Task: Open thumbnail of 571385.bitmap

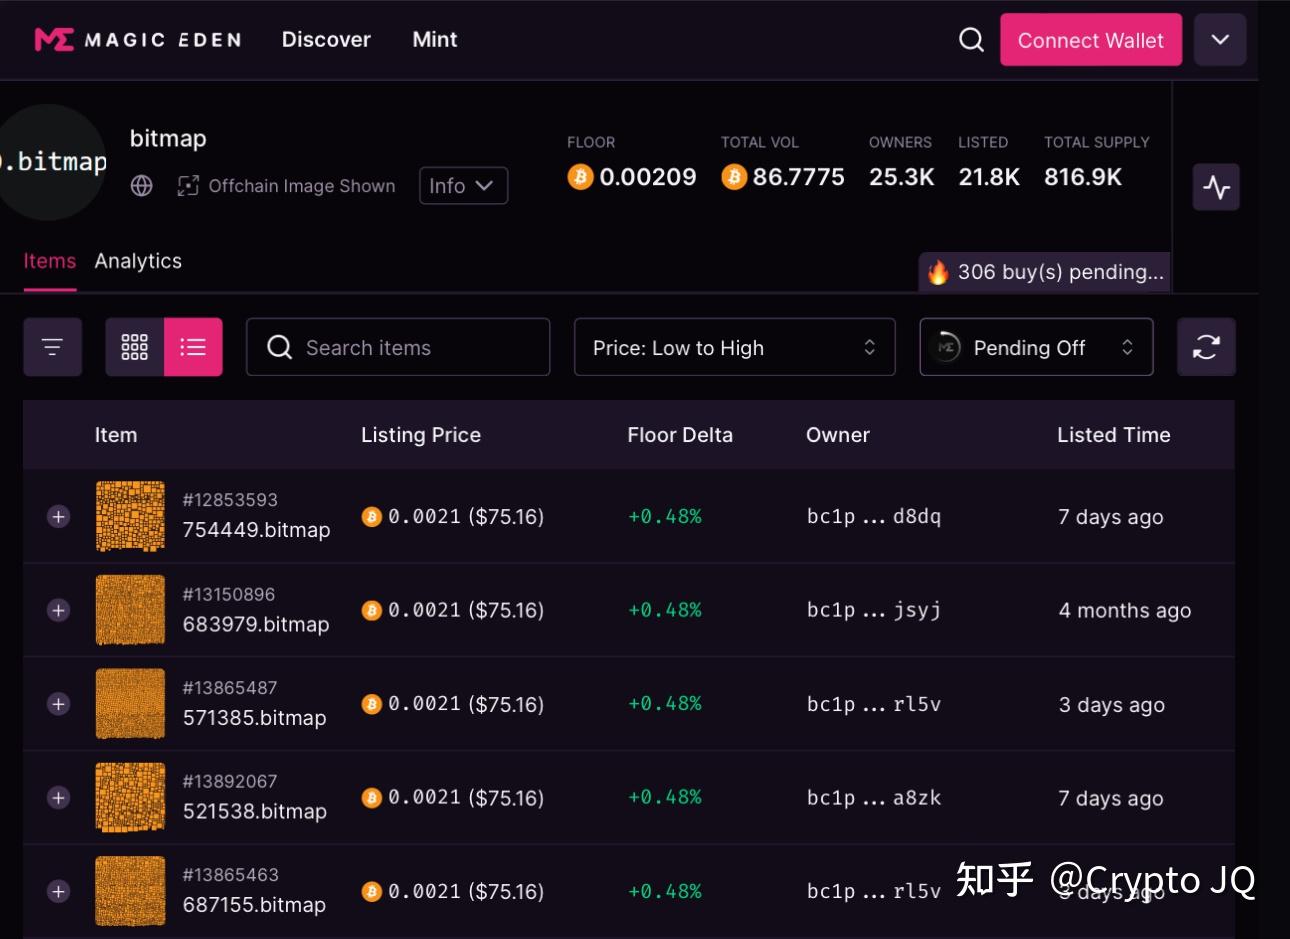Action: pos(130,704)
